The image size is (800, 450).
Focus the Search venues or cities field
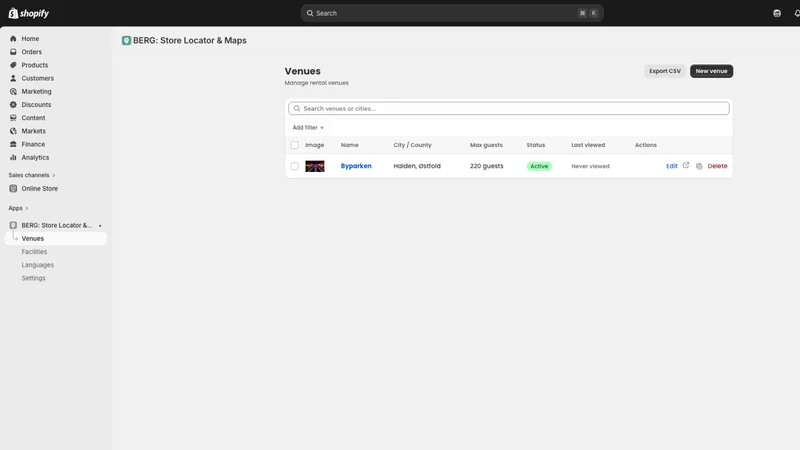(509, 108)
